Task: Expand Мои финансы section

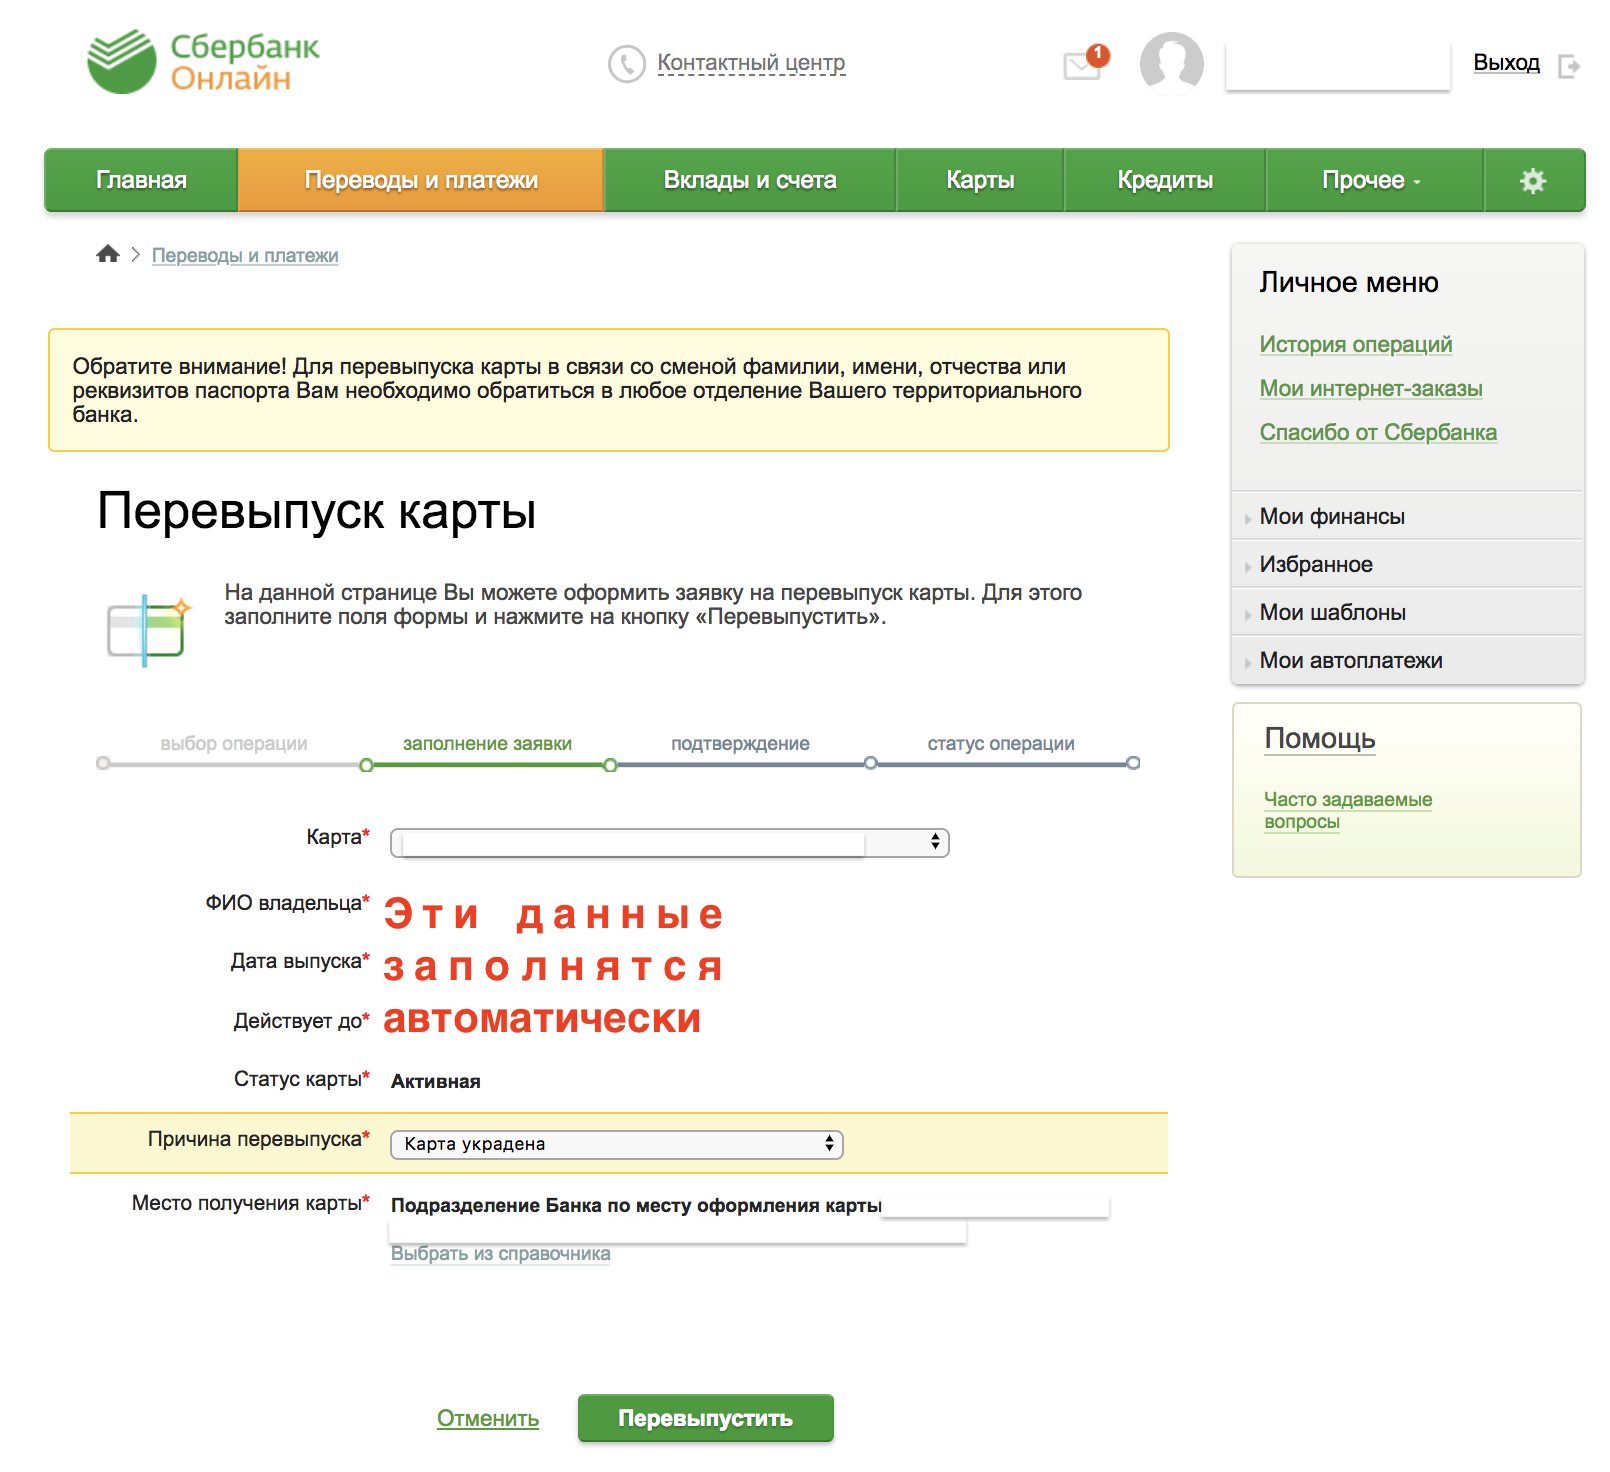Action: [x=1407, y=516]
